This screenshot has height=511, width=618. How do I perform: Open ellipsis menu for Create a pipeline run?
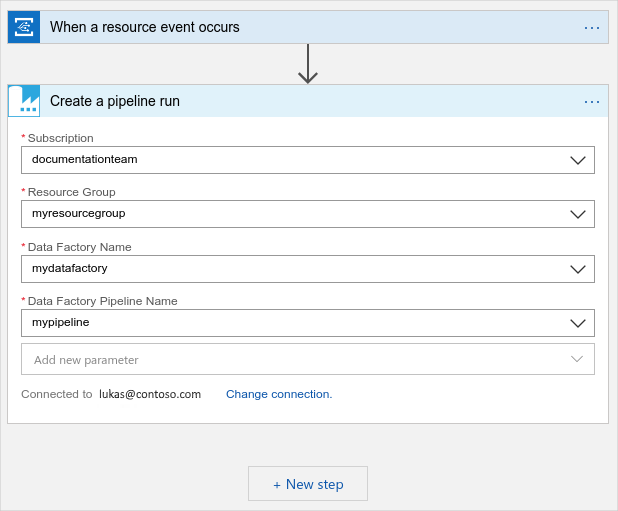click(x=592, y=101)
